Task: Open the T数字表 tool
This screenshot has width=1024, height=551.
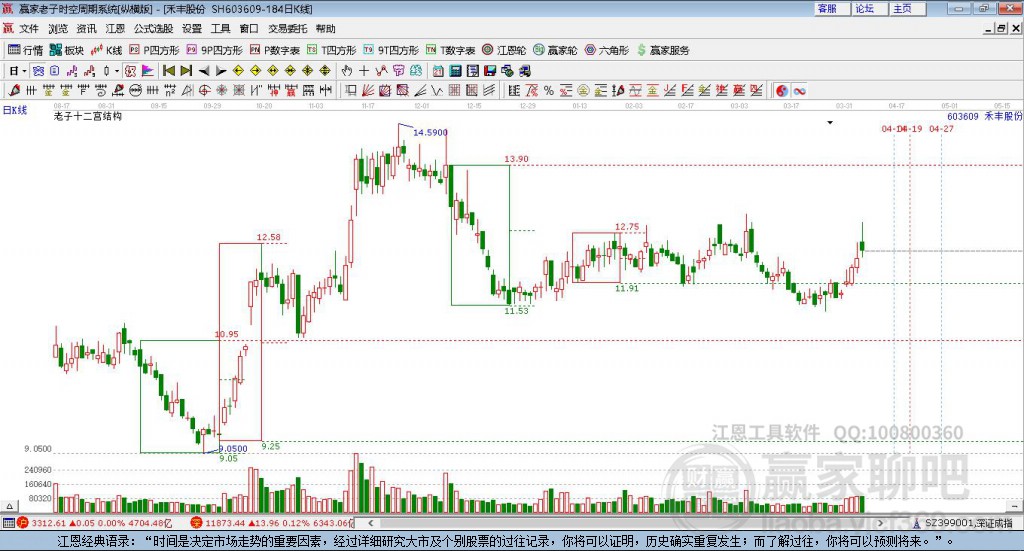Action: click(451, 50)
